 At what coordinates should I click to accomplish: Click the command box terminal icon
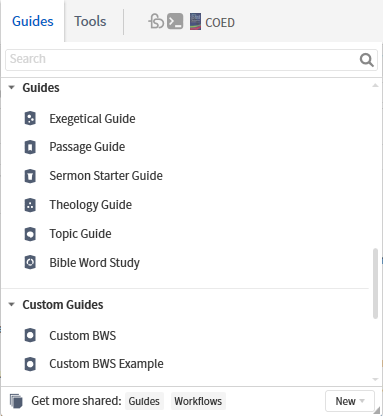[x=175, y=22]
